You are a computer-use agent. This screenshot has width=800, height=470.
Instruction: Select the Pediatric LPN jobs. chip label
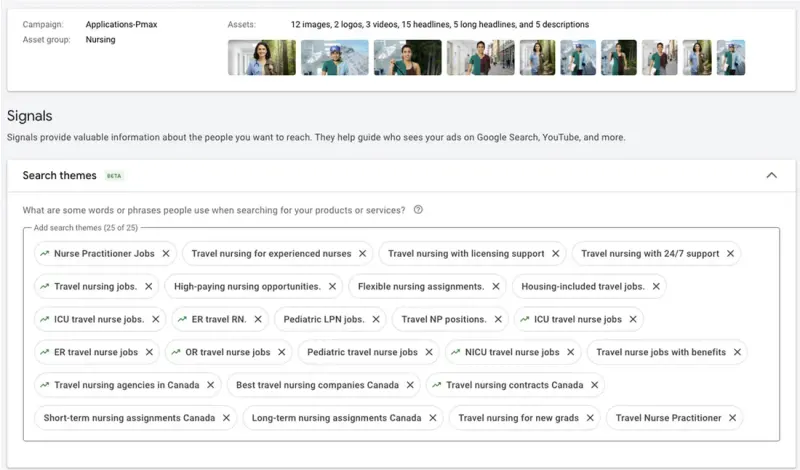click(x=324, y=319)
